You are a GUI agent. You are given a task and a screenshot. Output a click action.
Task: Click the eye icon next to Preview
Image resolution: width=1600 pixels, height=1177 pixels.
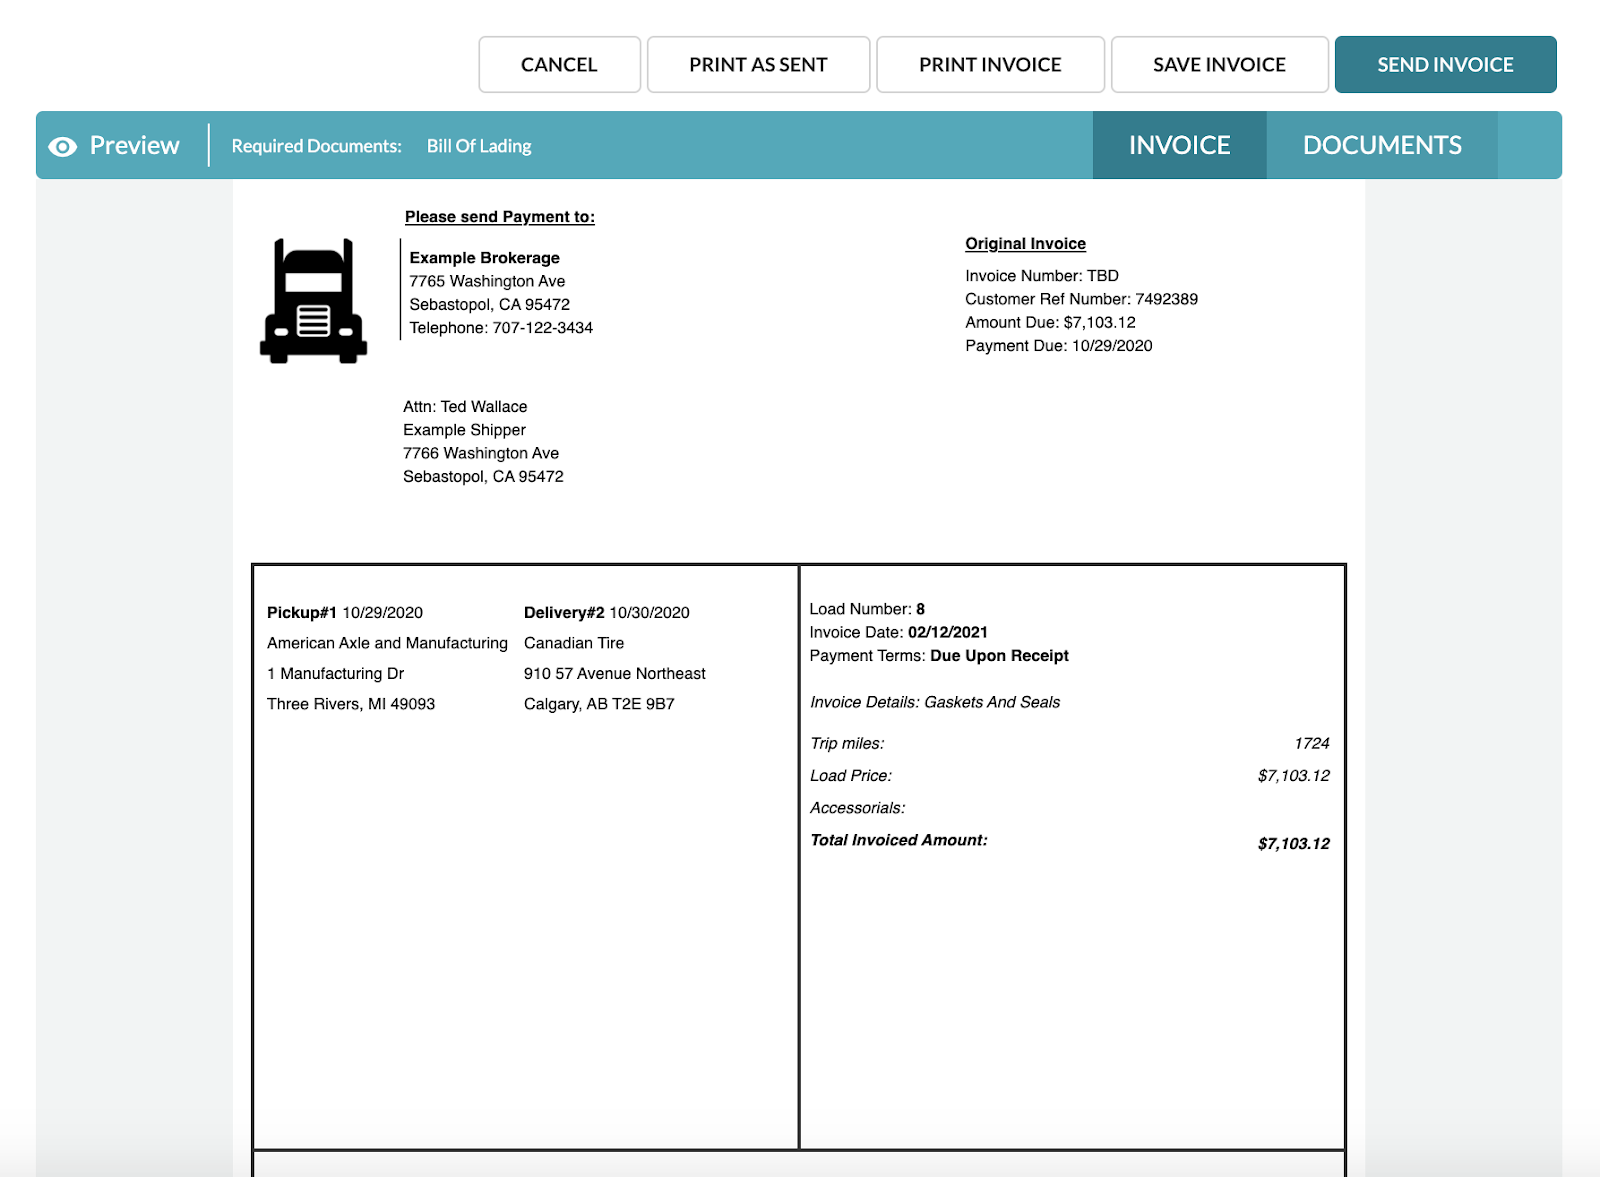63,145
